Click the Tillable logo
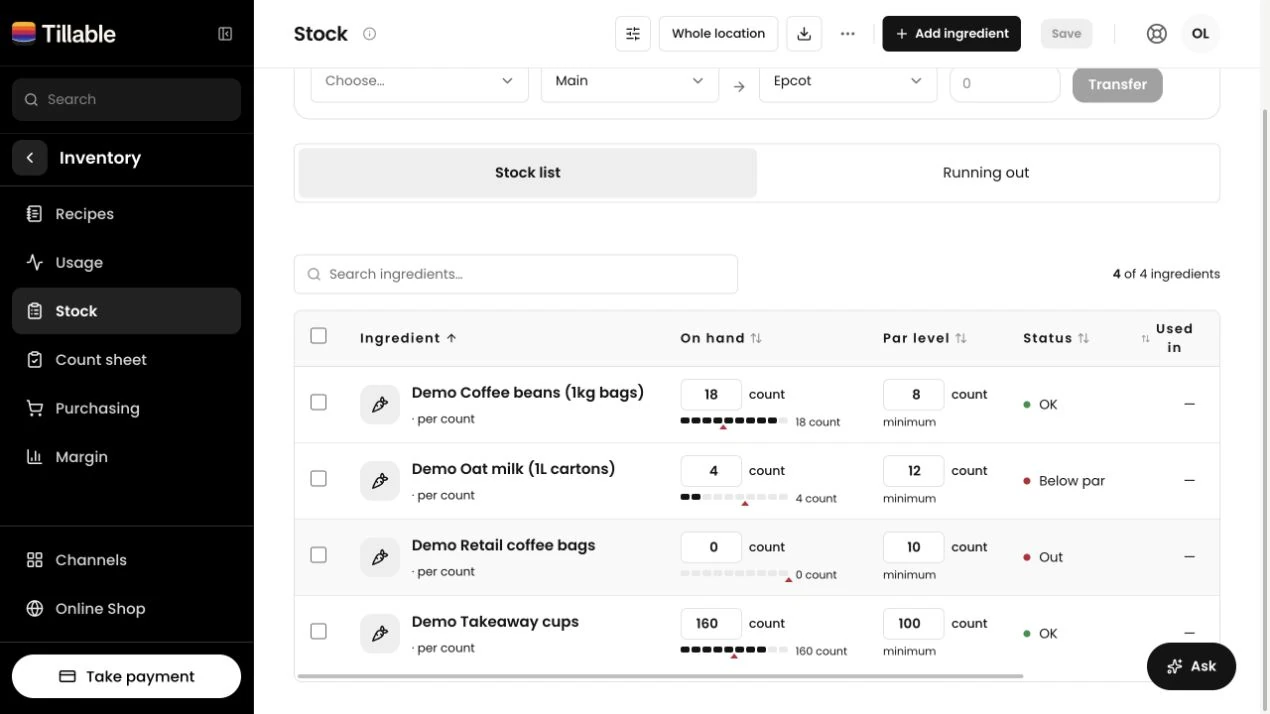Screen dimensions: 1270x714 (64, 33)
